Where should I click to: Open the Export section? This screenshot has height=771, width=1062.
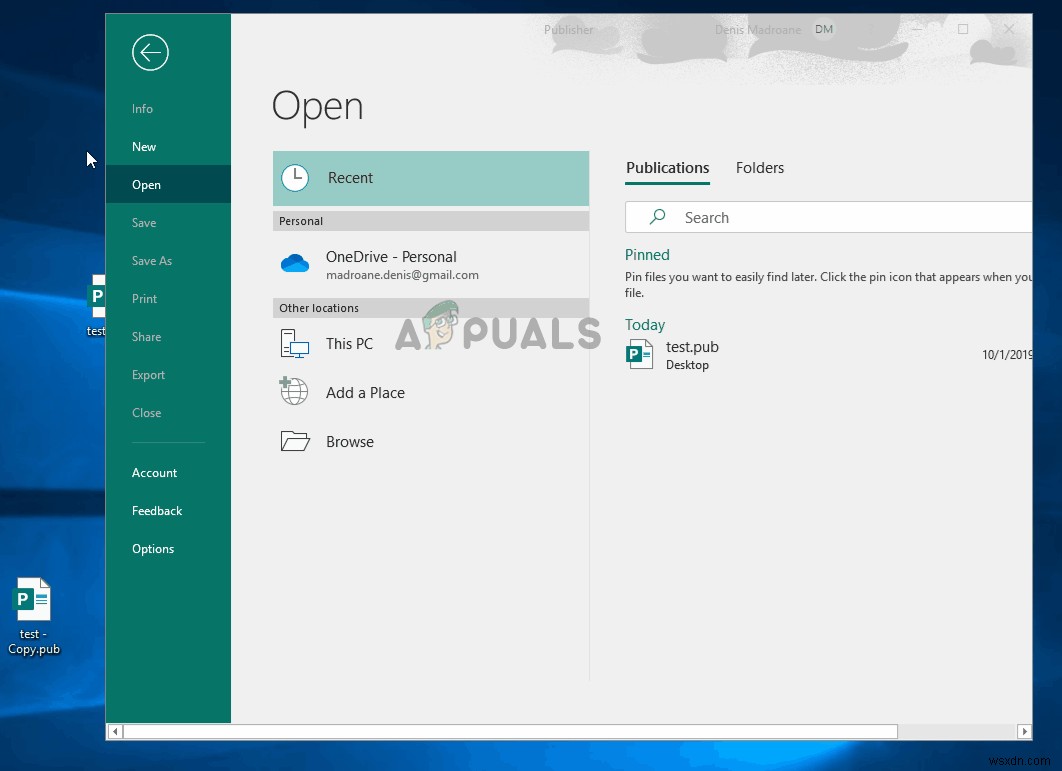pyautogui.click(x=148, y=375)
